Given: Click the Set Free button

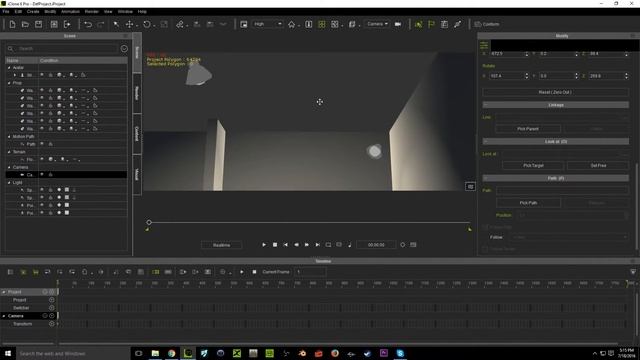Looking at the screenshot, I should pyautogui.click(x=598, y=166).
